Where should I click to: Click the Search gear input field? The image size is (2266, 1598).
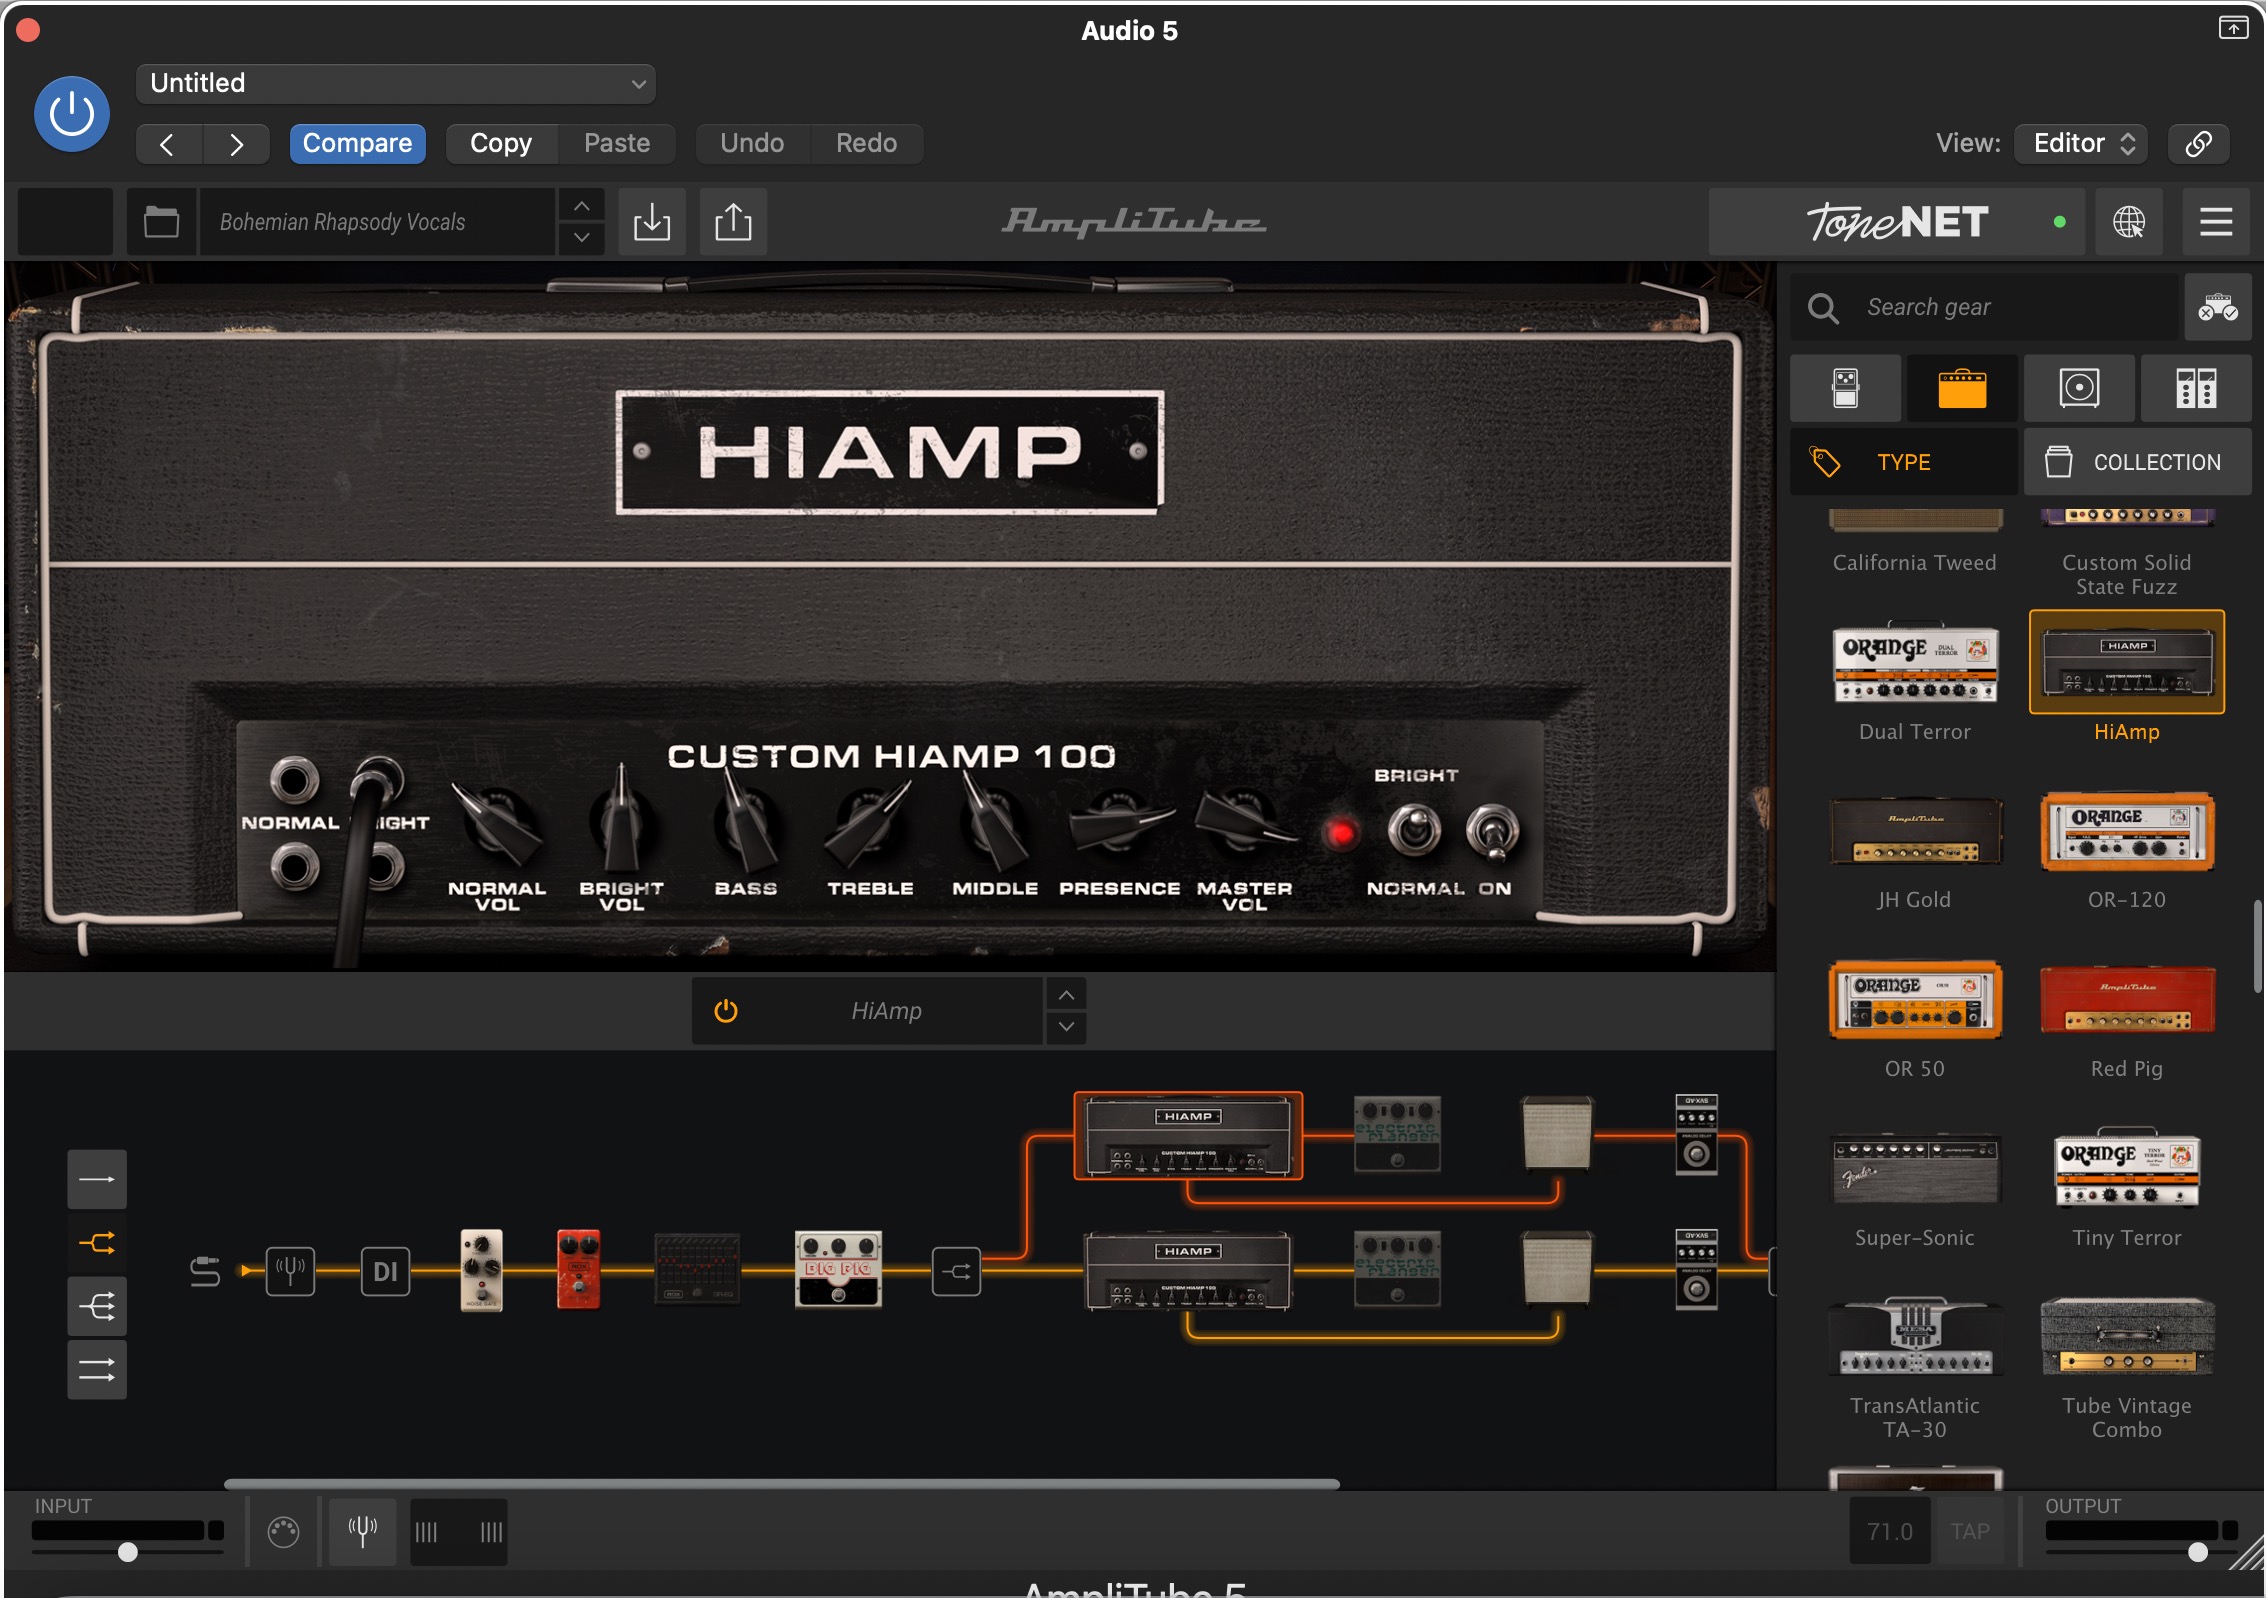(1984, 308)
